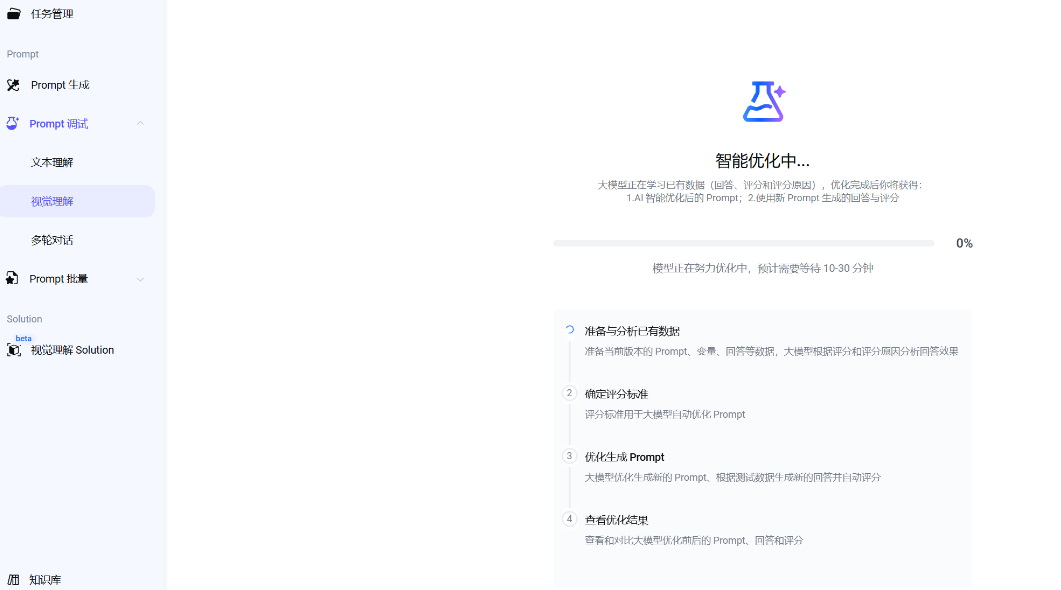Image resolution: width=1061 pixels, height=590 pixels.
Task: Click the 智能优化中... heading
Action: tap(763, 161)
